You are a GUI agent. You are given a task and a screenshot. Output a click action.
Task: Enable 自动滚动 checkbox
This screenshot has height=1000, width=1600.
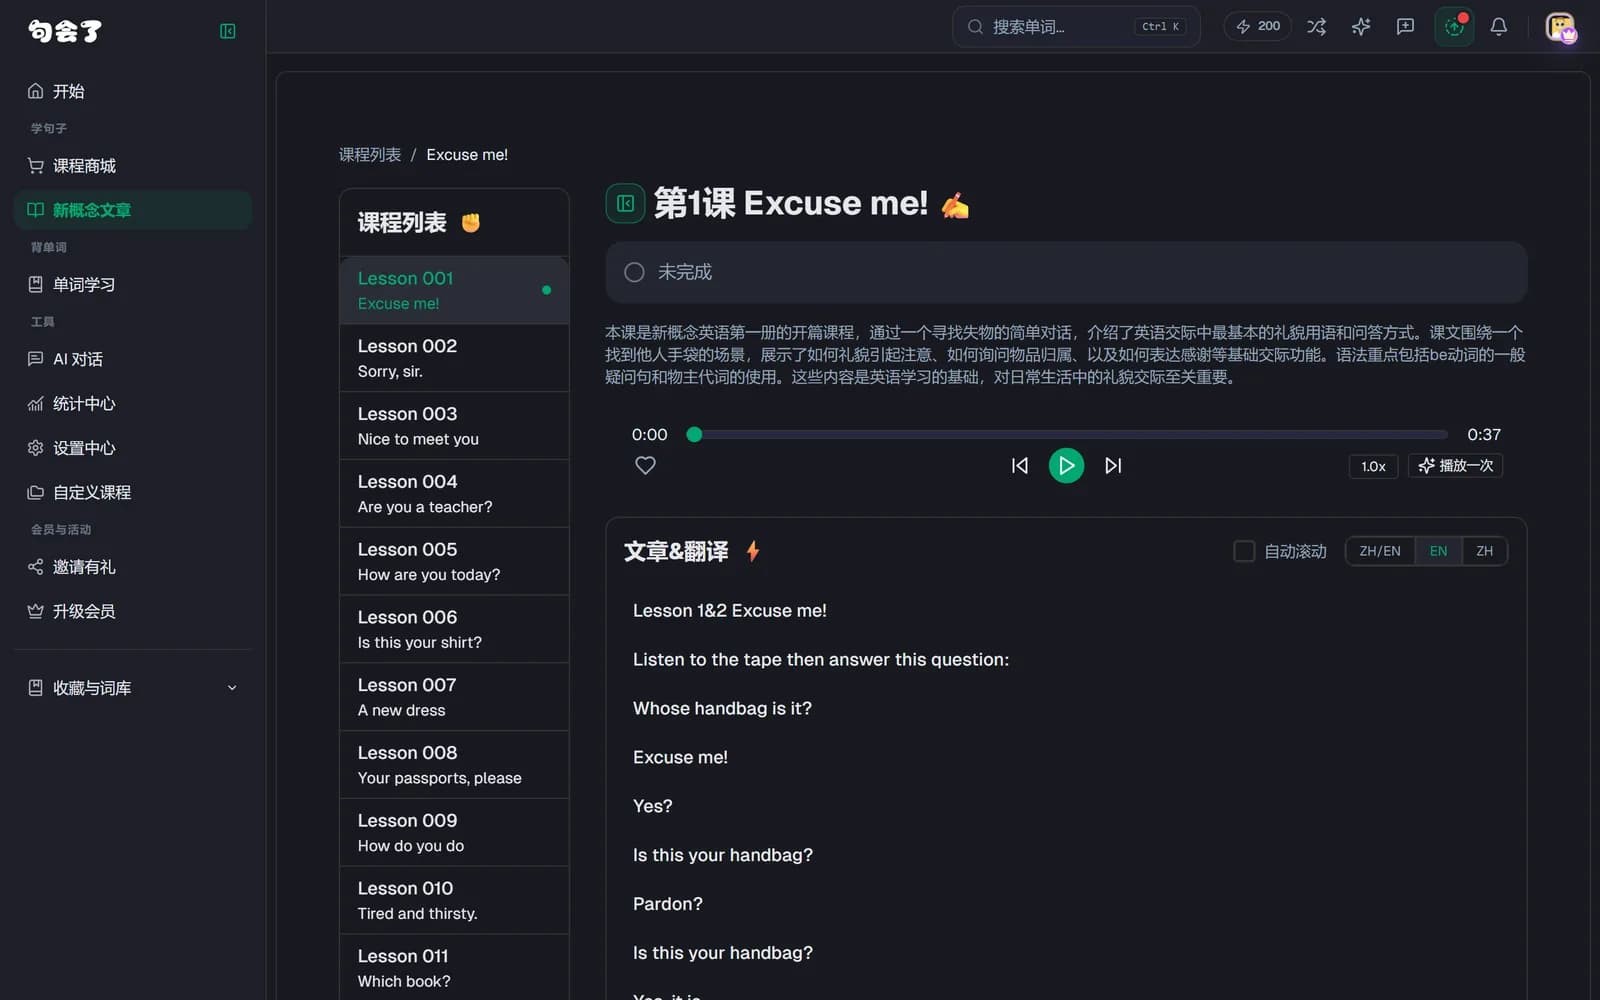1244,551
